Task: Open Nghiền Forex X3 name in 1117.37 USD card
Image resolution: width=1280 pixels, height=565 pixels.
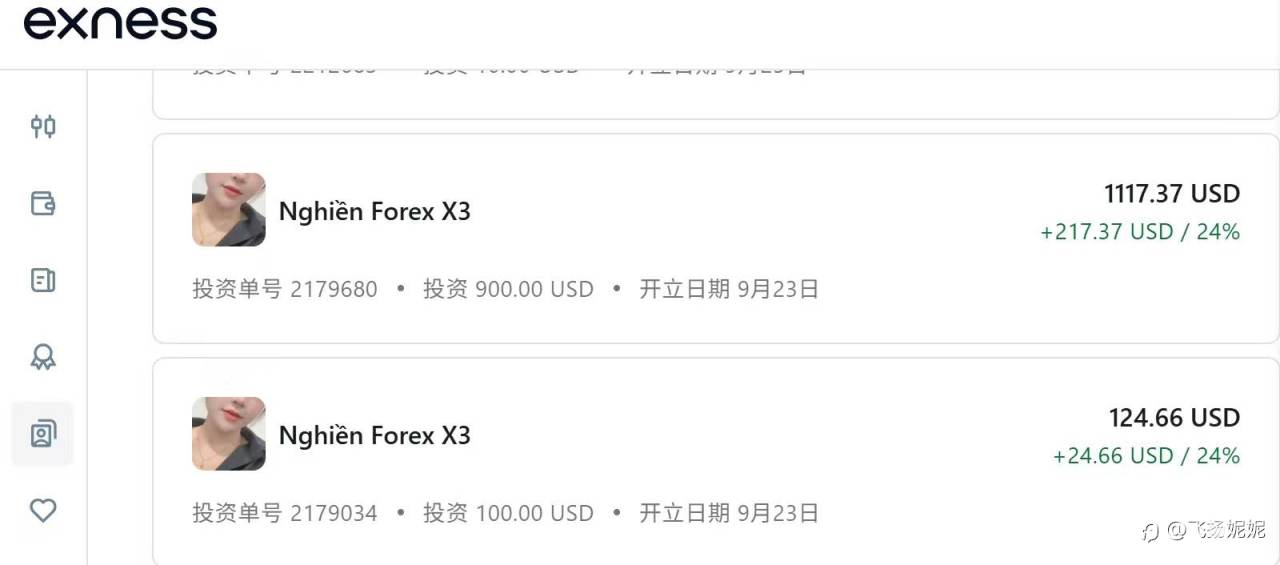Action: (374, 212)
